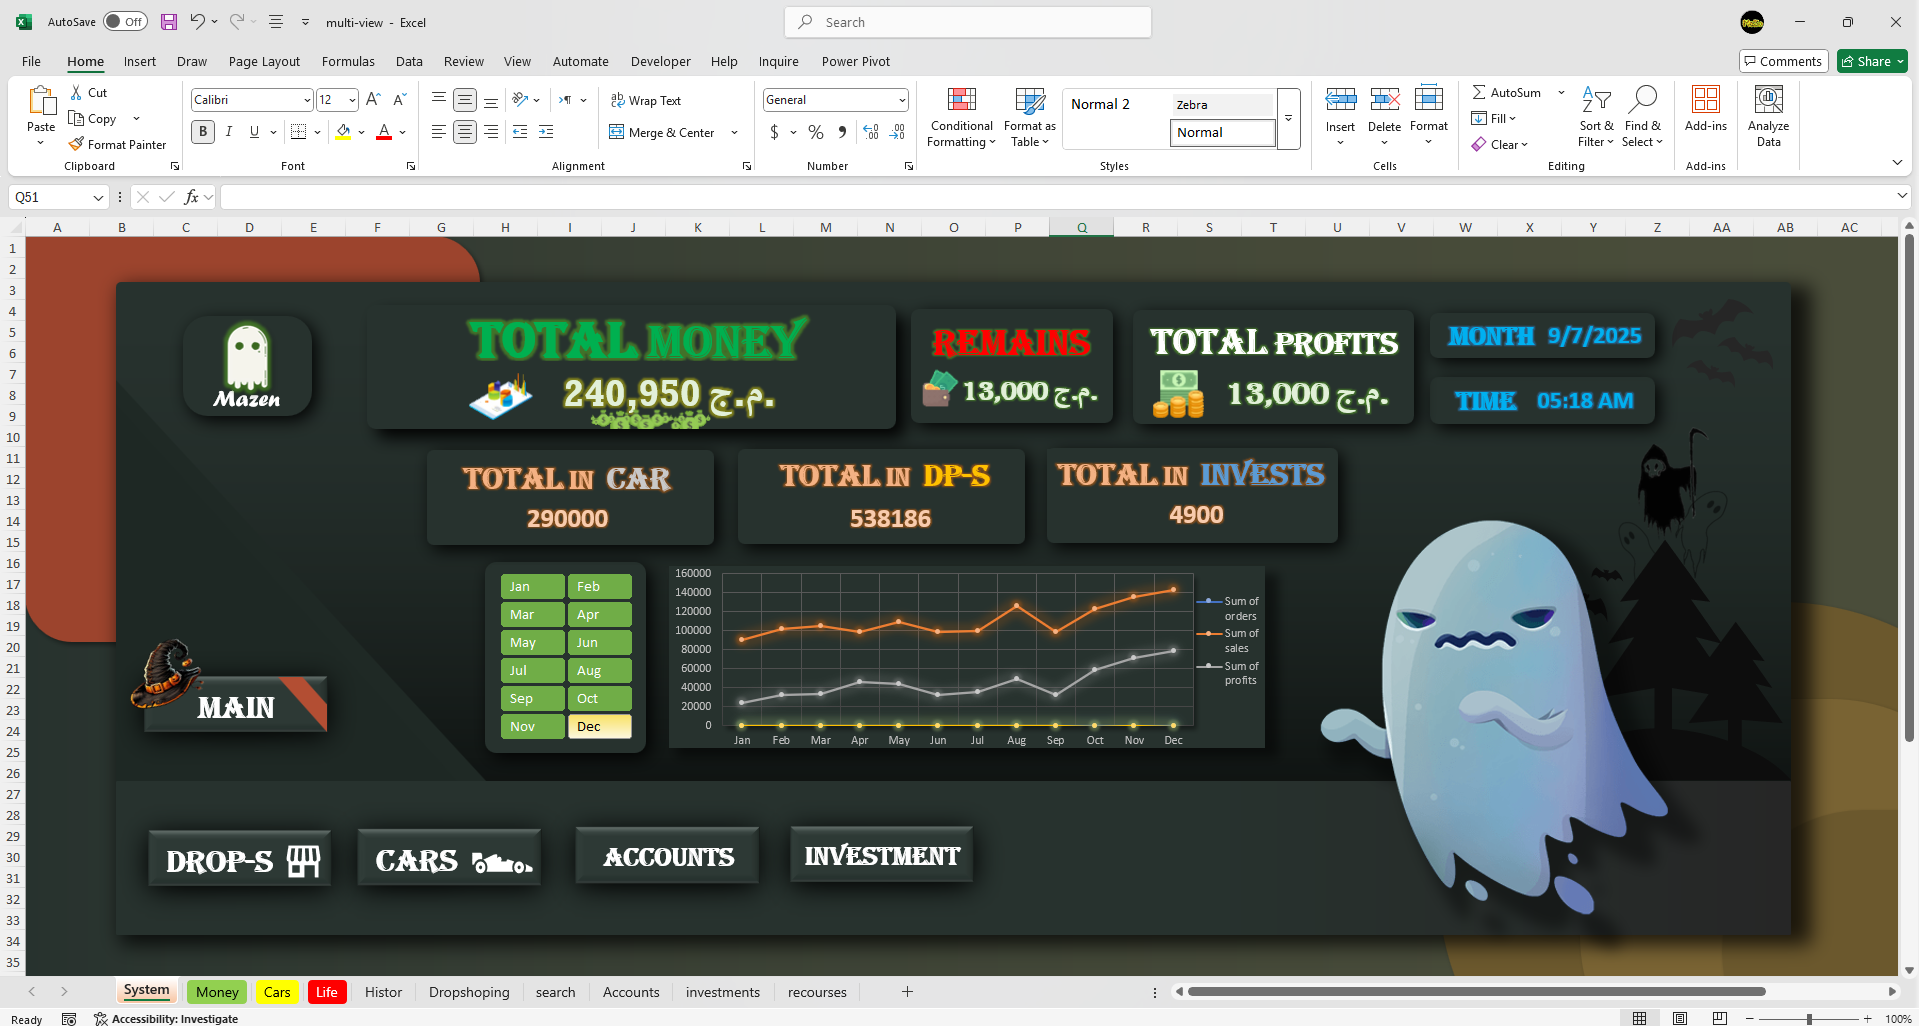This screenshot has height=1026, width=1919.
Task: Click the Percent Style icon
Action: coord(816,132)
